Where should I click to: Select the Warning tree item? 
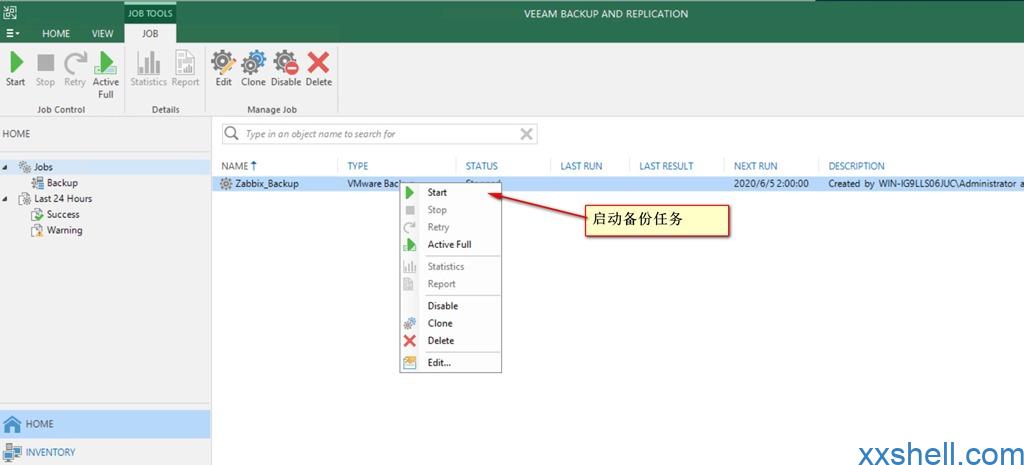[x=64, y=230]
